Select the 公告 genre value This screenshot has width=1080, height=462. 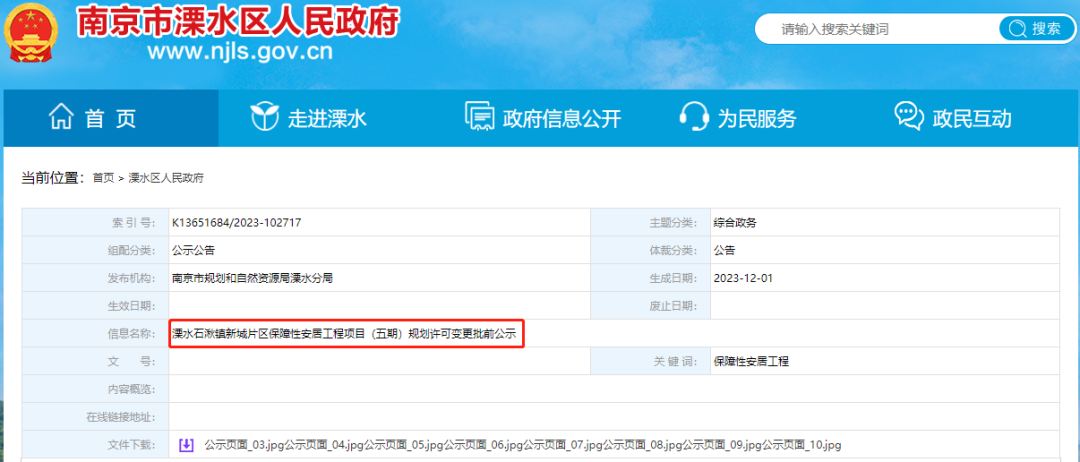(725, 250)
